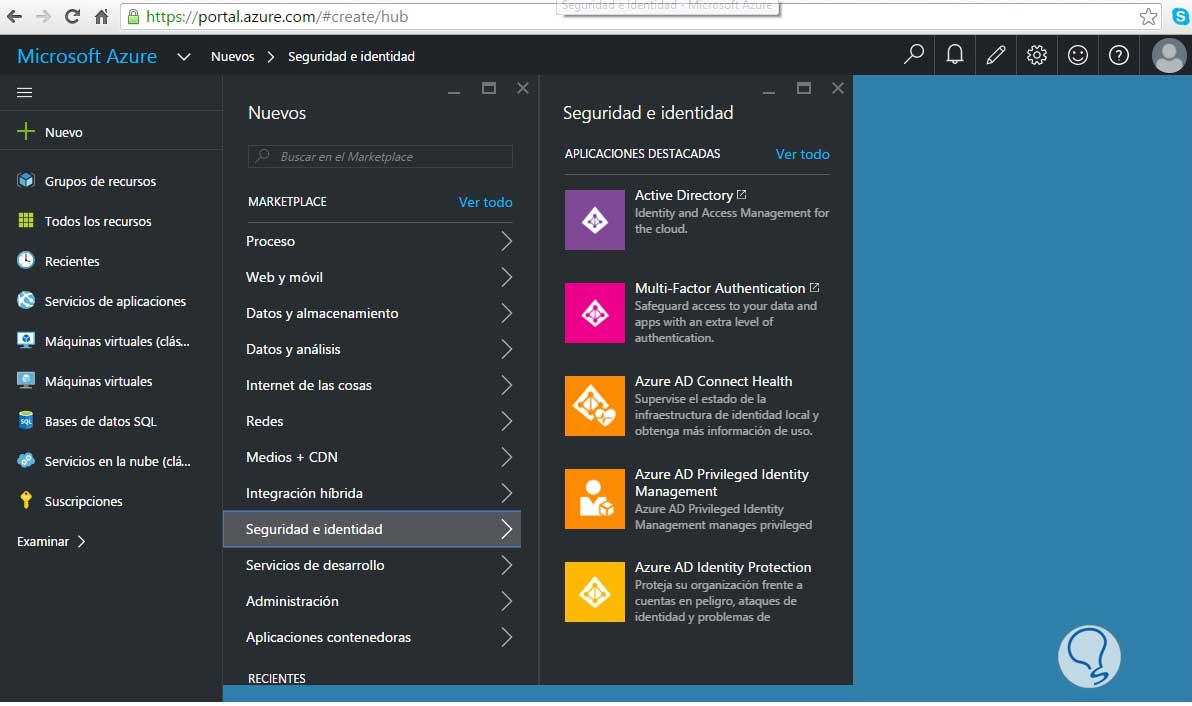Select the Administración category

[x=372, y=601]
